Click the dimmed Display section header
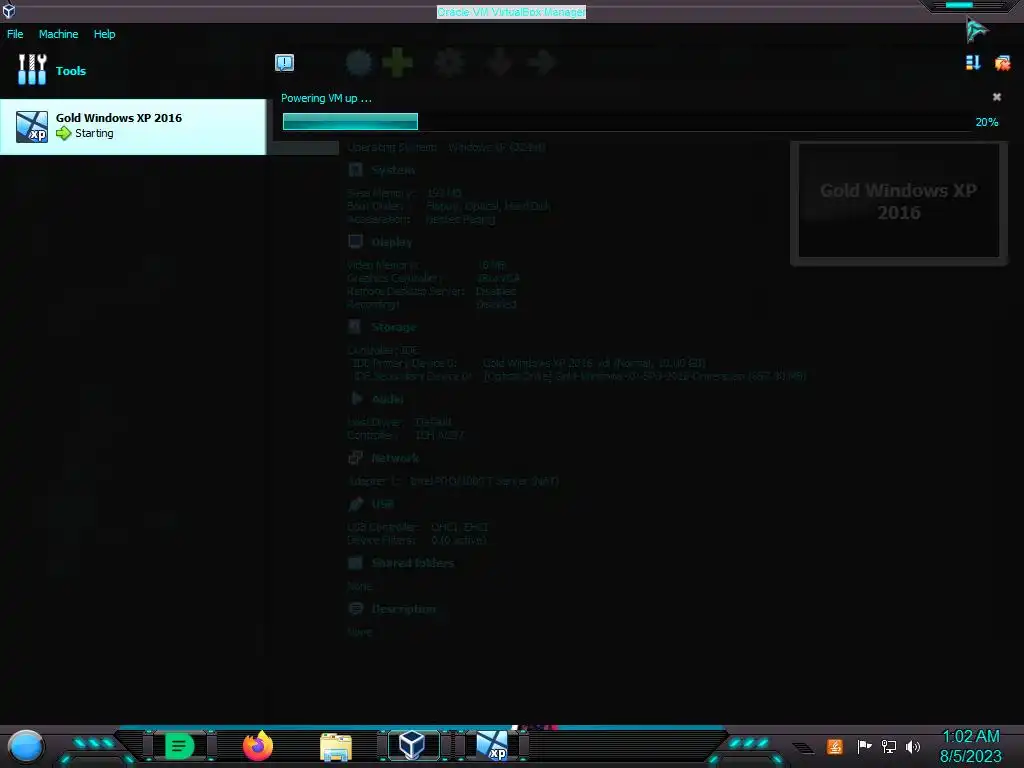 pyautogui.click(x=391, y=242)
